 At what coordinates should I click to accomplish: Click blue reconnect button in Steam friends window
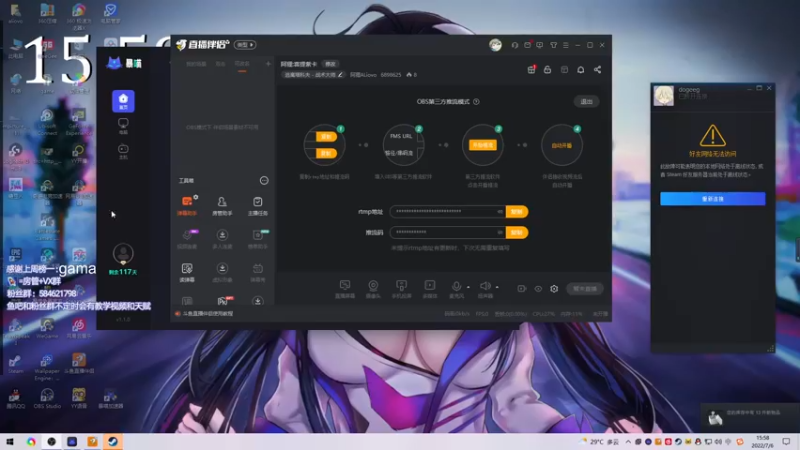coord(712,199)
